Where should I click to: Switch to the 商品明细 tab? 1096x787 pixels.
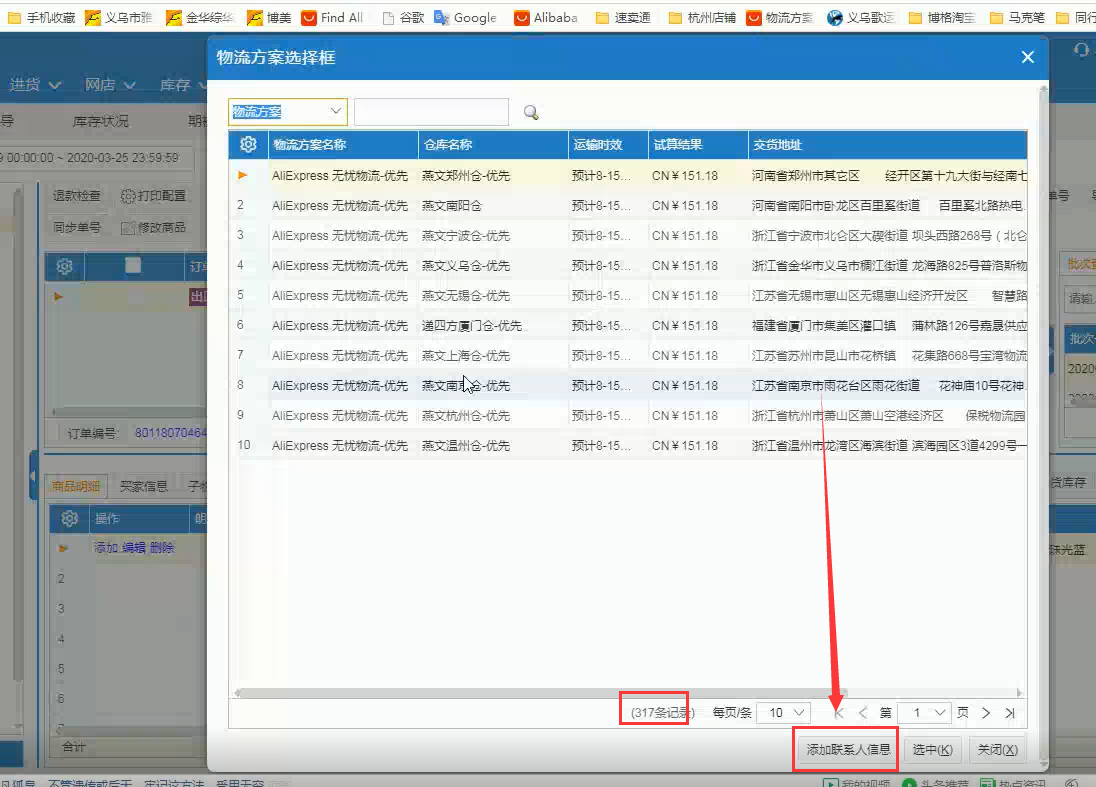(75, 486)
